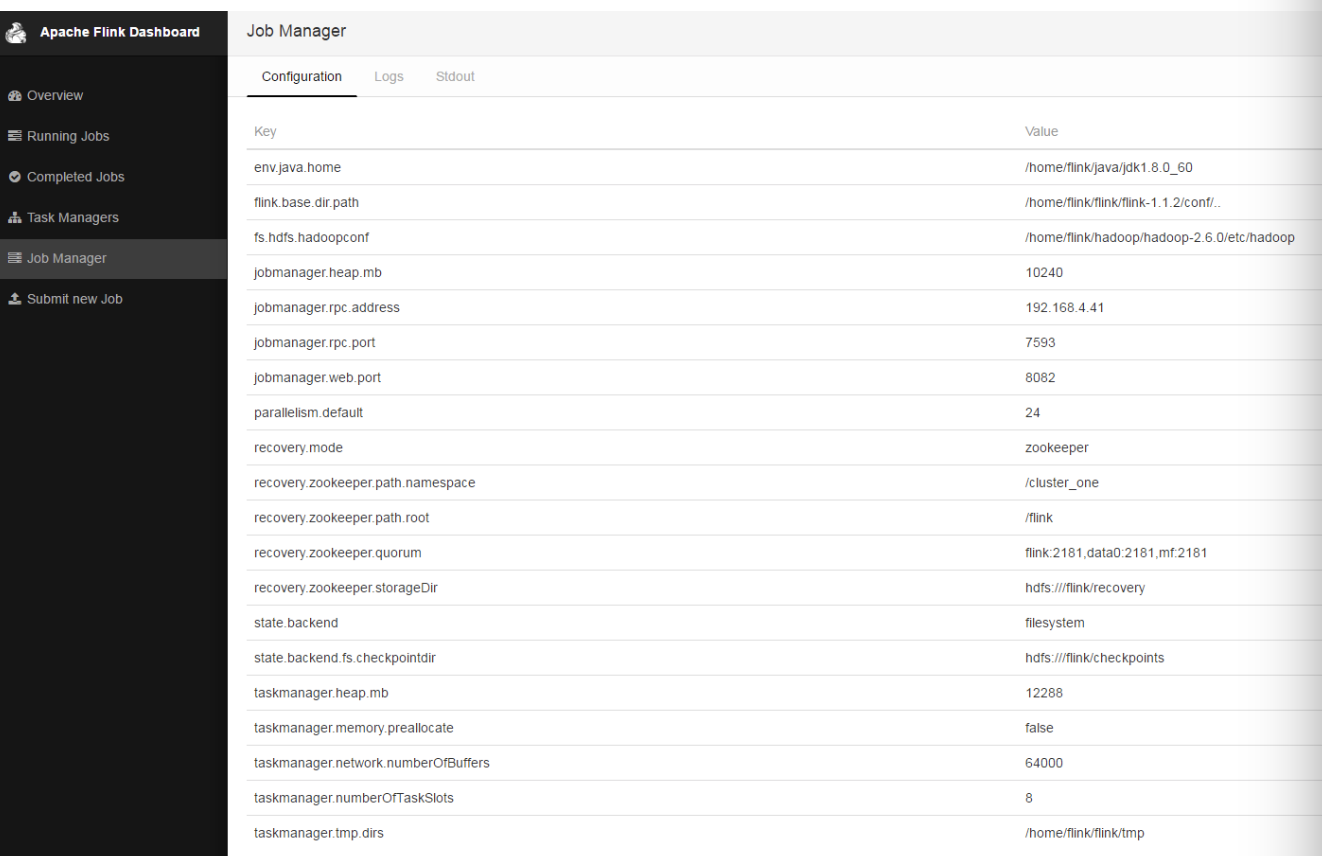
Task: Click the 192.168.4.41 address value
Action: point(1064,308)
